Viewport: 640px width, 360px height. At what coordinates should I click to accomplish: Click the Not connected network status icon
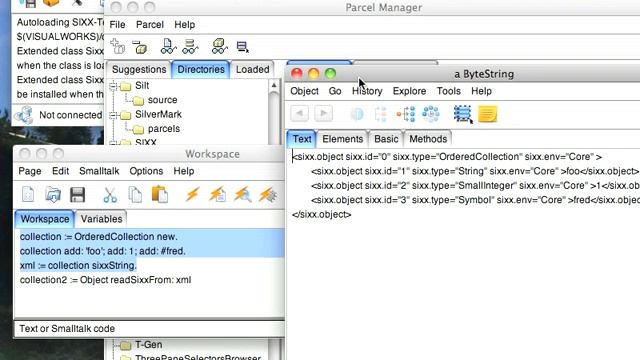click(24, 115)
